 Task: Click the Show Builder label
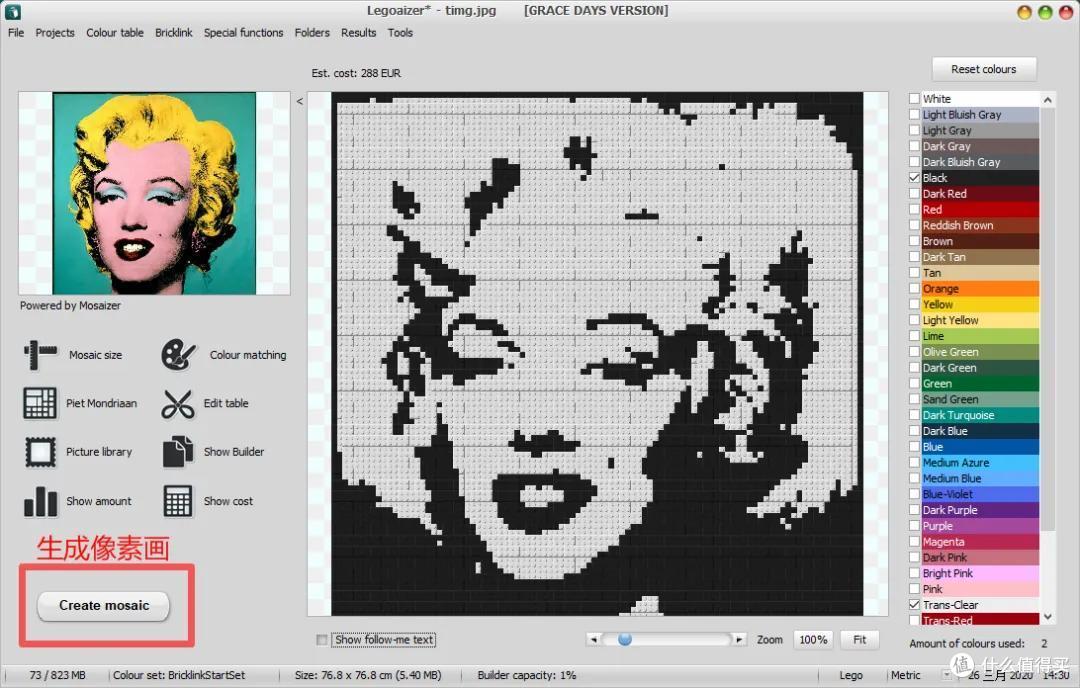pyautogui.click(x=234, y=452)
